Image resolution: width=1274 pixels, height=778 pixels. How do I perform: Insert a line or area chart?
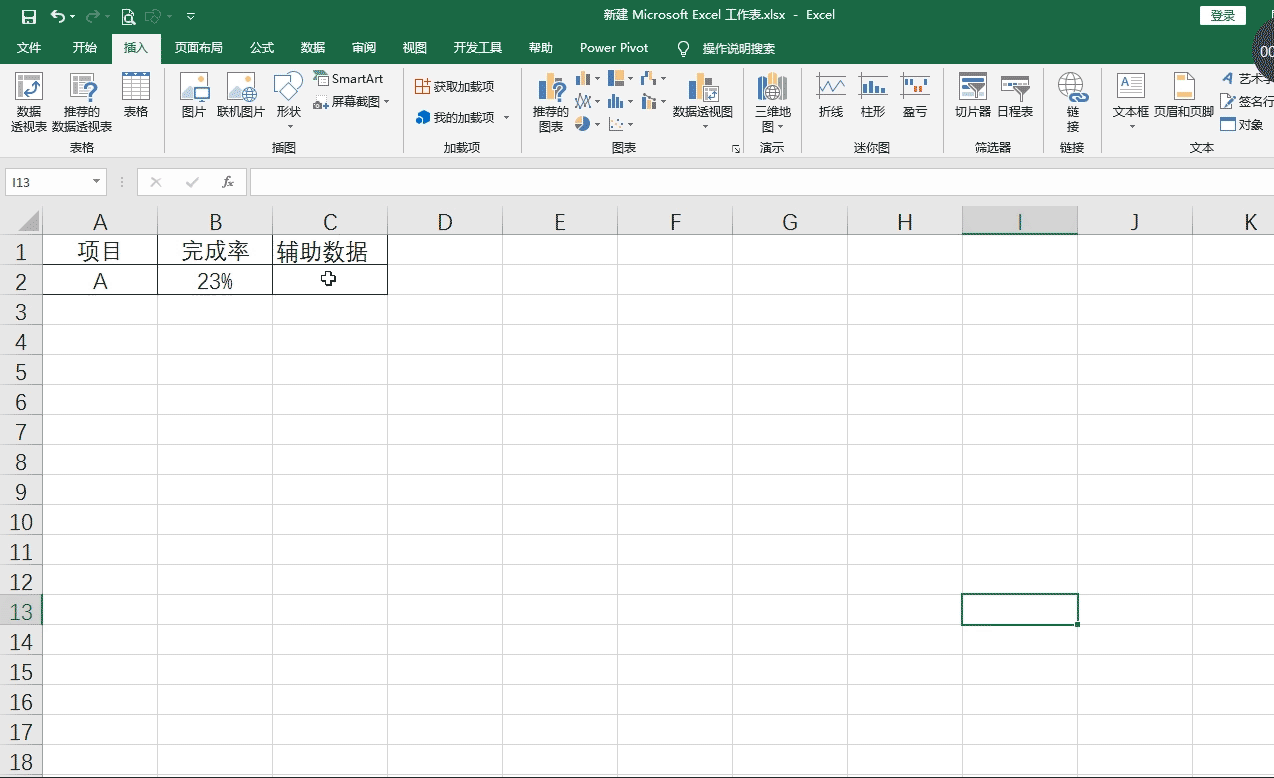(583, 101)
